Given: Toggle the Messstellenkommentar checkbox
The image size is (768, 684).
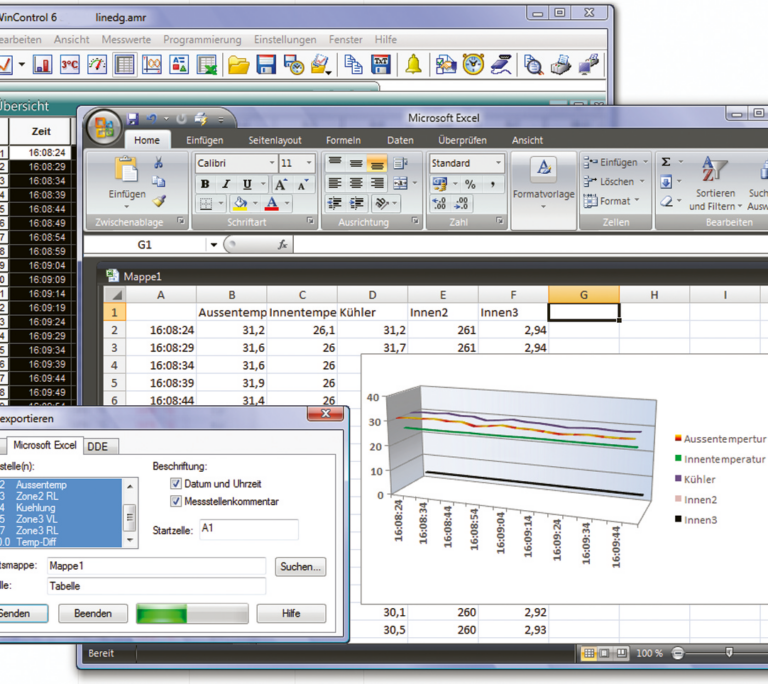Looking at the screenshot, I should tap(176, 501).
